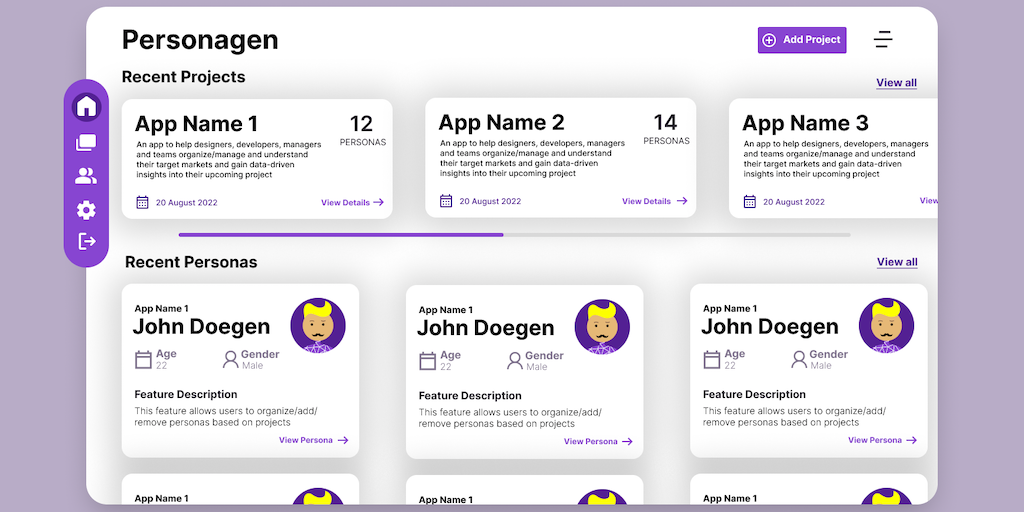Click the calendar icon on App Name 2 card
1024x512 pixels.
click(x=446, y=201)
